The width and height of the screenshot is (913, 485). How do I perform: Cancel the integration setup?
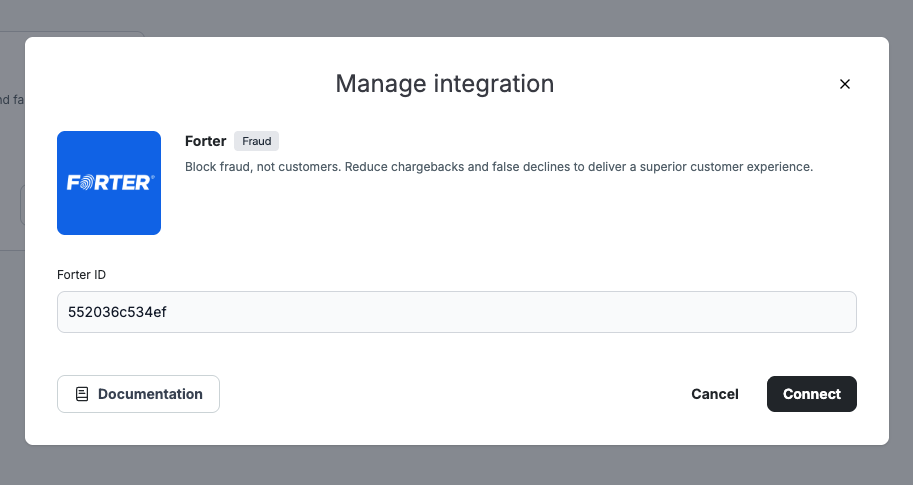pyautogui.click(x=714, y=394)
